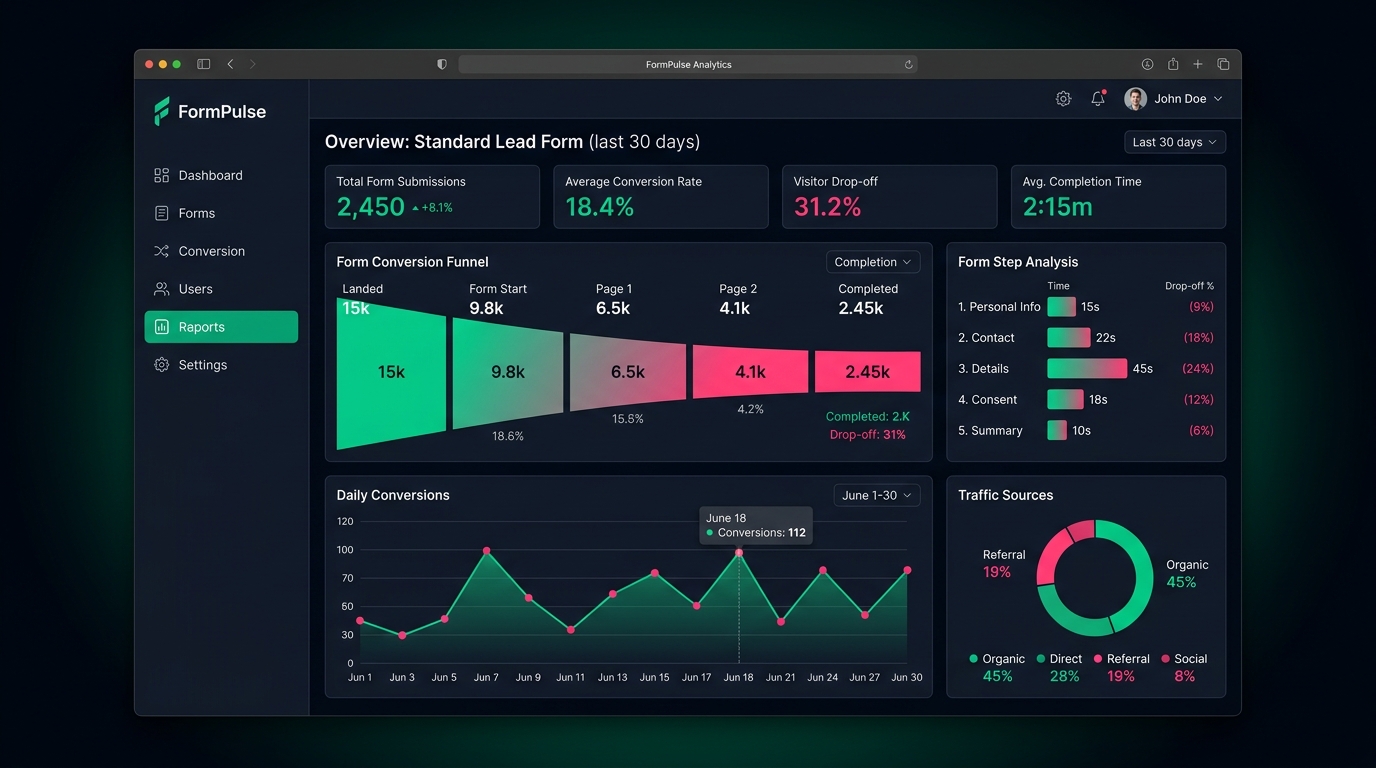This screenshot has width=1376, height=768.
Task: Click the 'Drop-off: 31%' funnel text
Action: 868,435
